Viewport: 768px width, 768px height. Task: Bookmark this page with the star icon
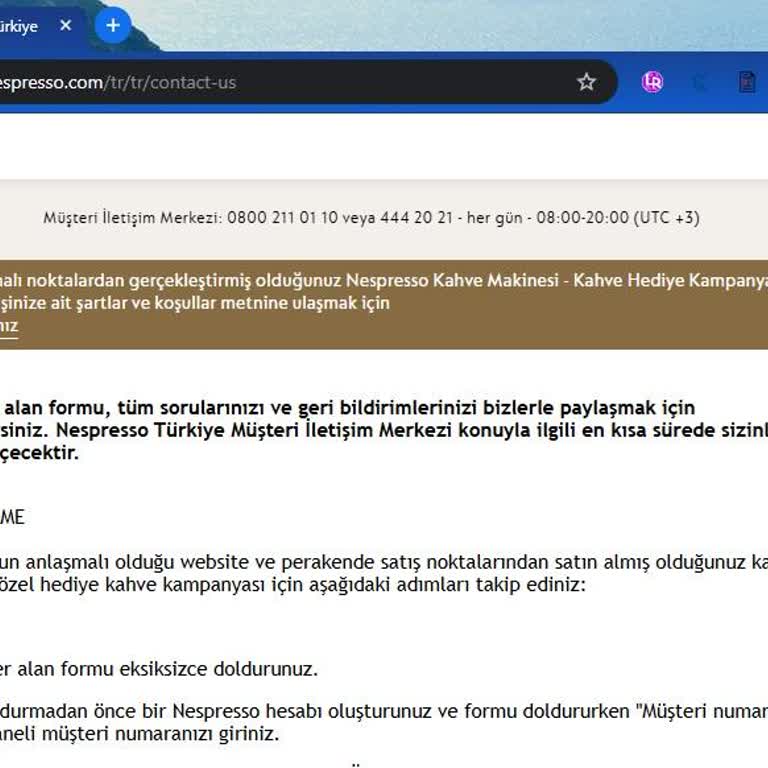pos(586,82)
